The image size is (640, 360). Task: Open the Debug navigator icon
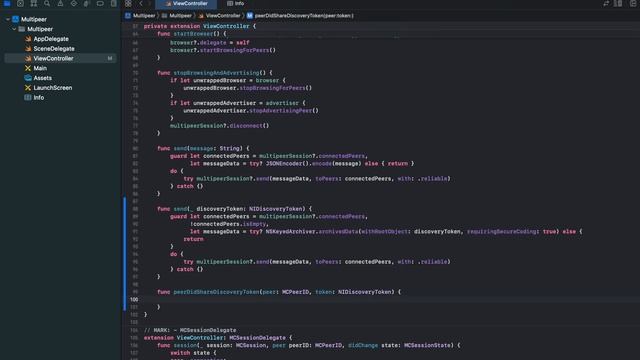coord(87,3)
